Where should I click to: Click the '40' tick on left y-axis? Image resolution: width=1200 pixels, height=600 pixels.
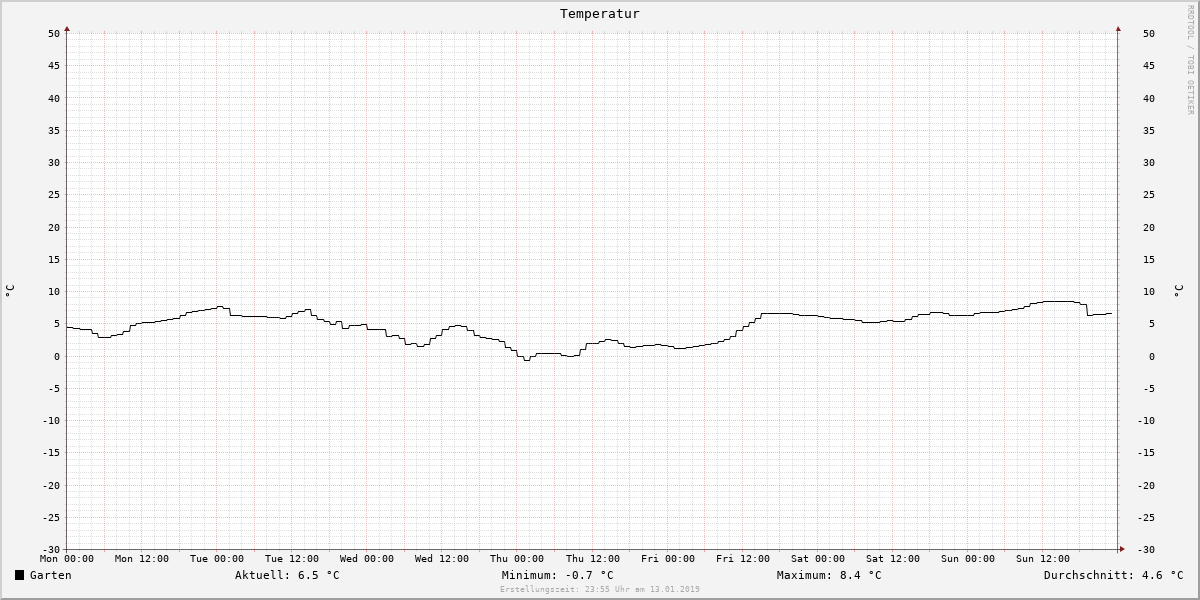point(55,98)
